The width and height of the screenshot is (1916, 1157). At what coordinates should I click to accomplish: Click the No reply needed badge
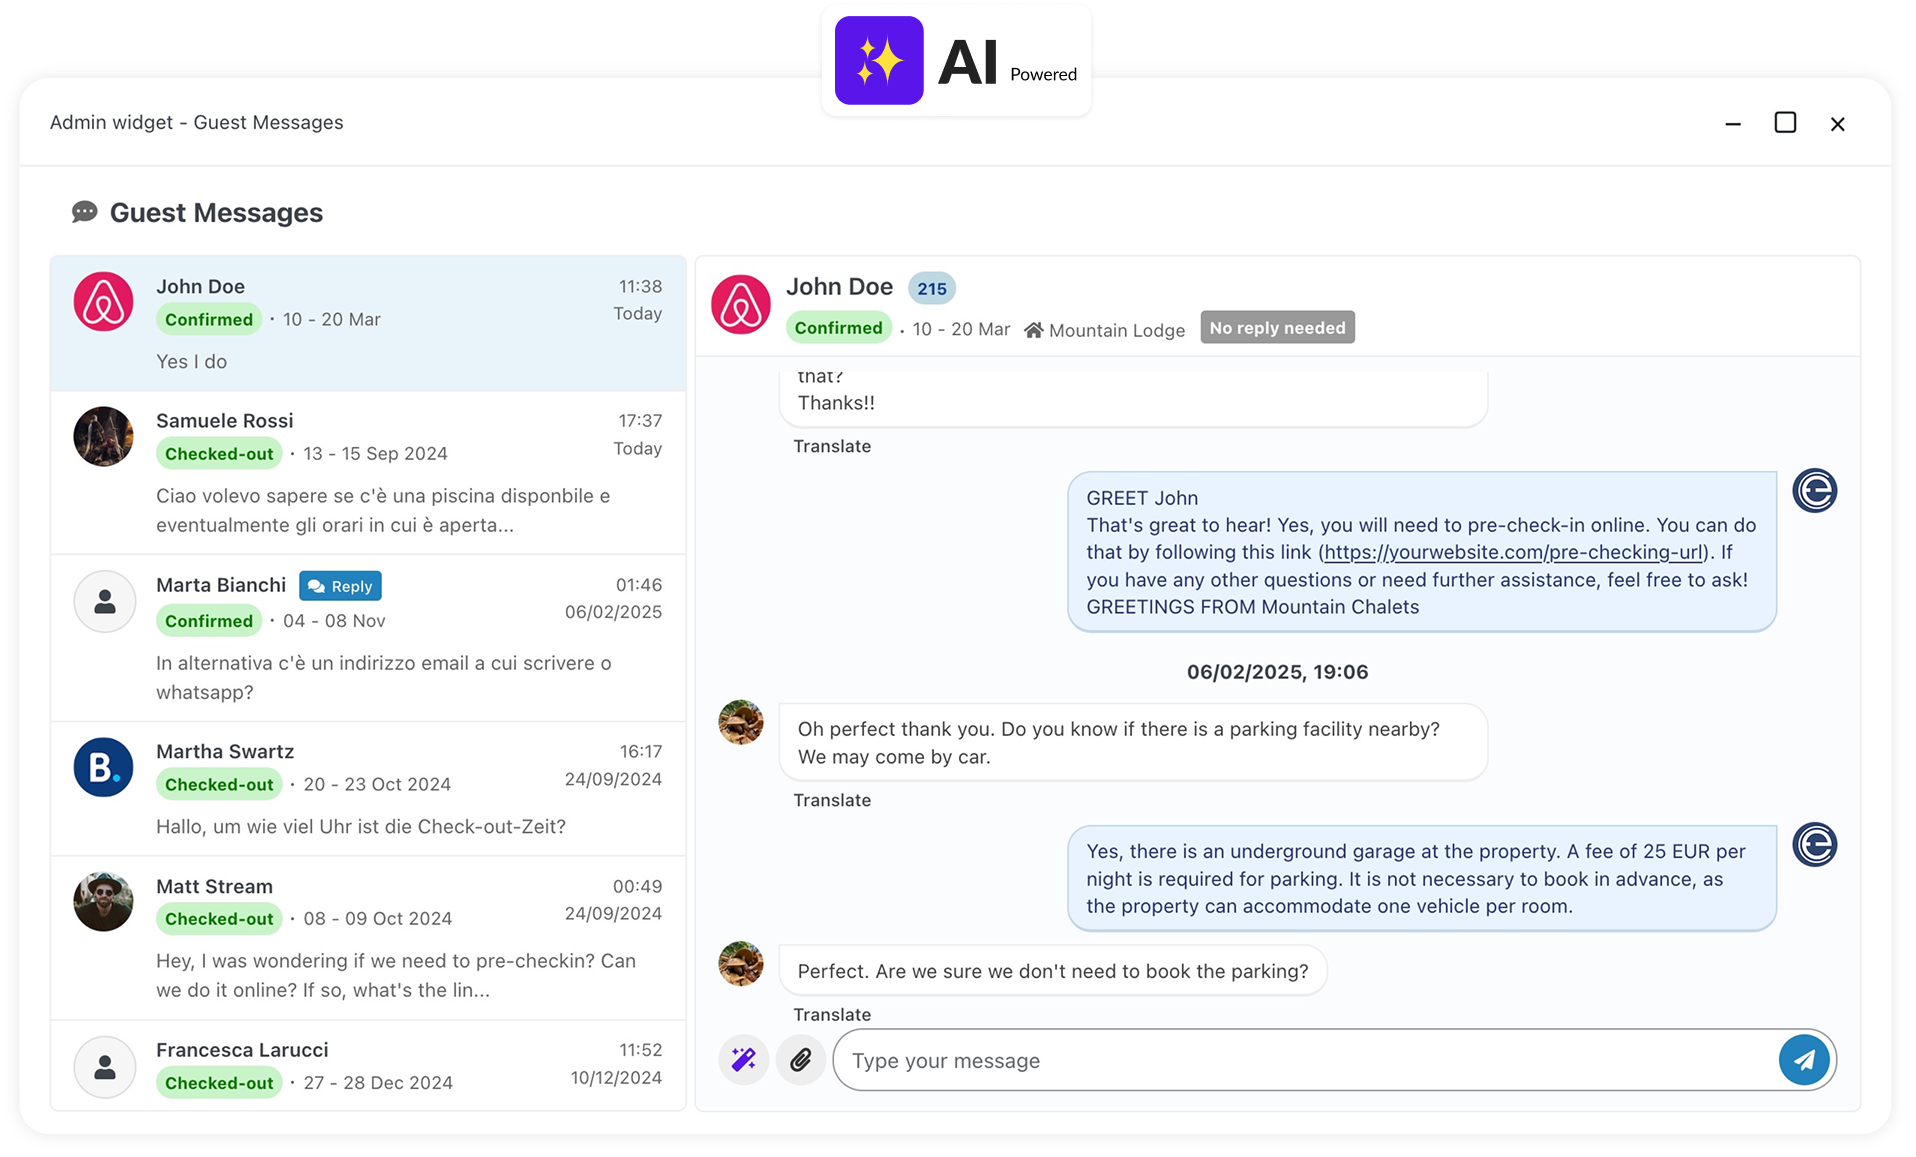1277,328
